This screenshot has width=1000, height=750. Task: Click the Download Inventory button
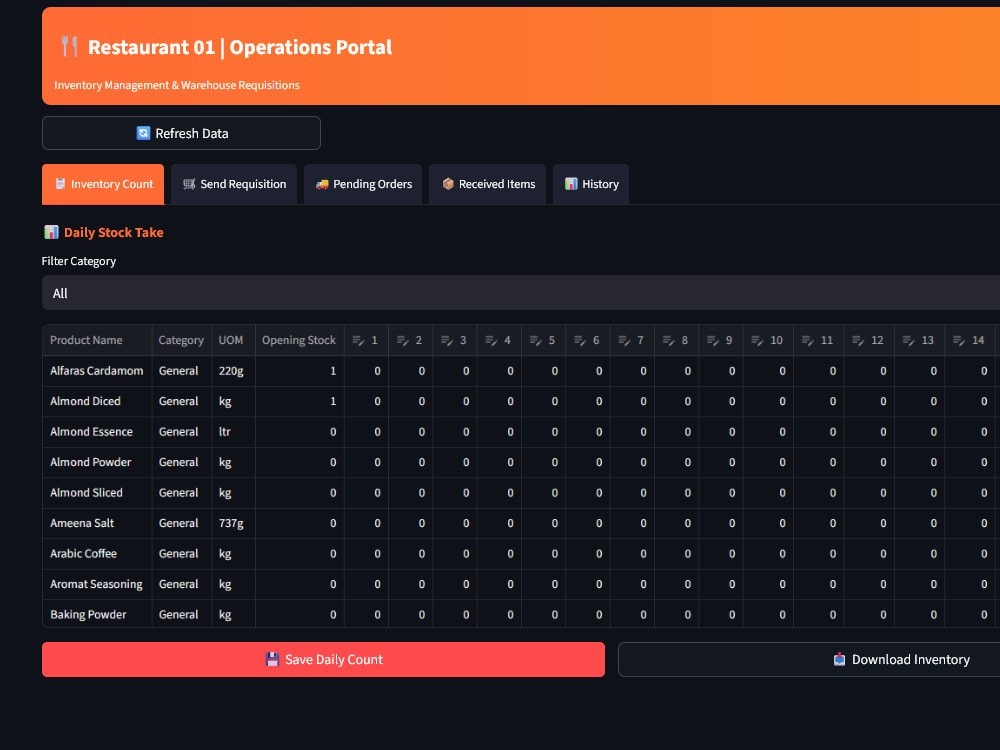click(x=809, y=659)
